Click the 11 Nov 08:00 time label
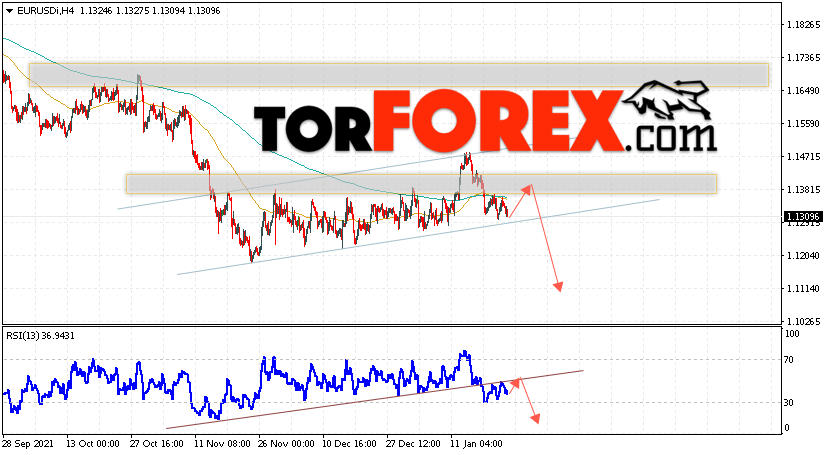 tap(221, 444)
